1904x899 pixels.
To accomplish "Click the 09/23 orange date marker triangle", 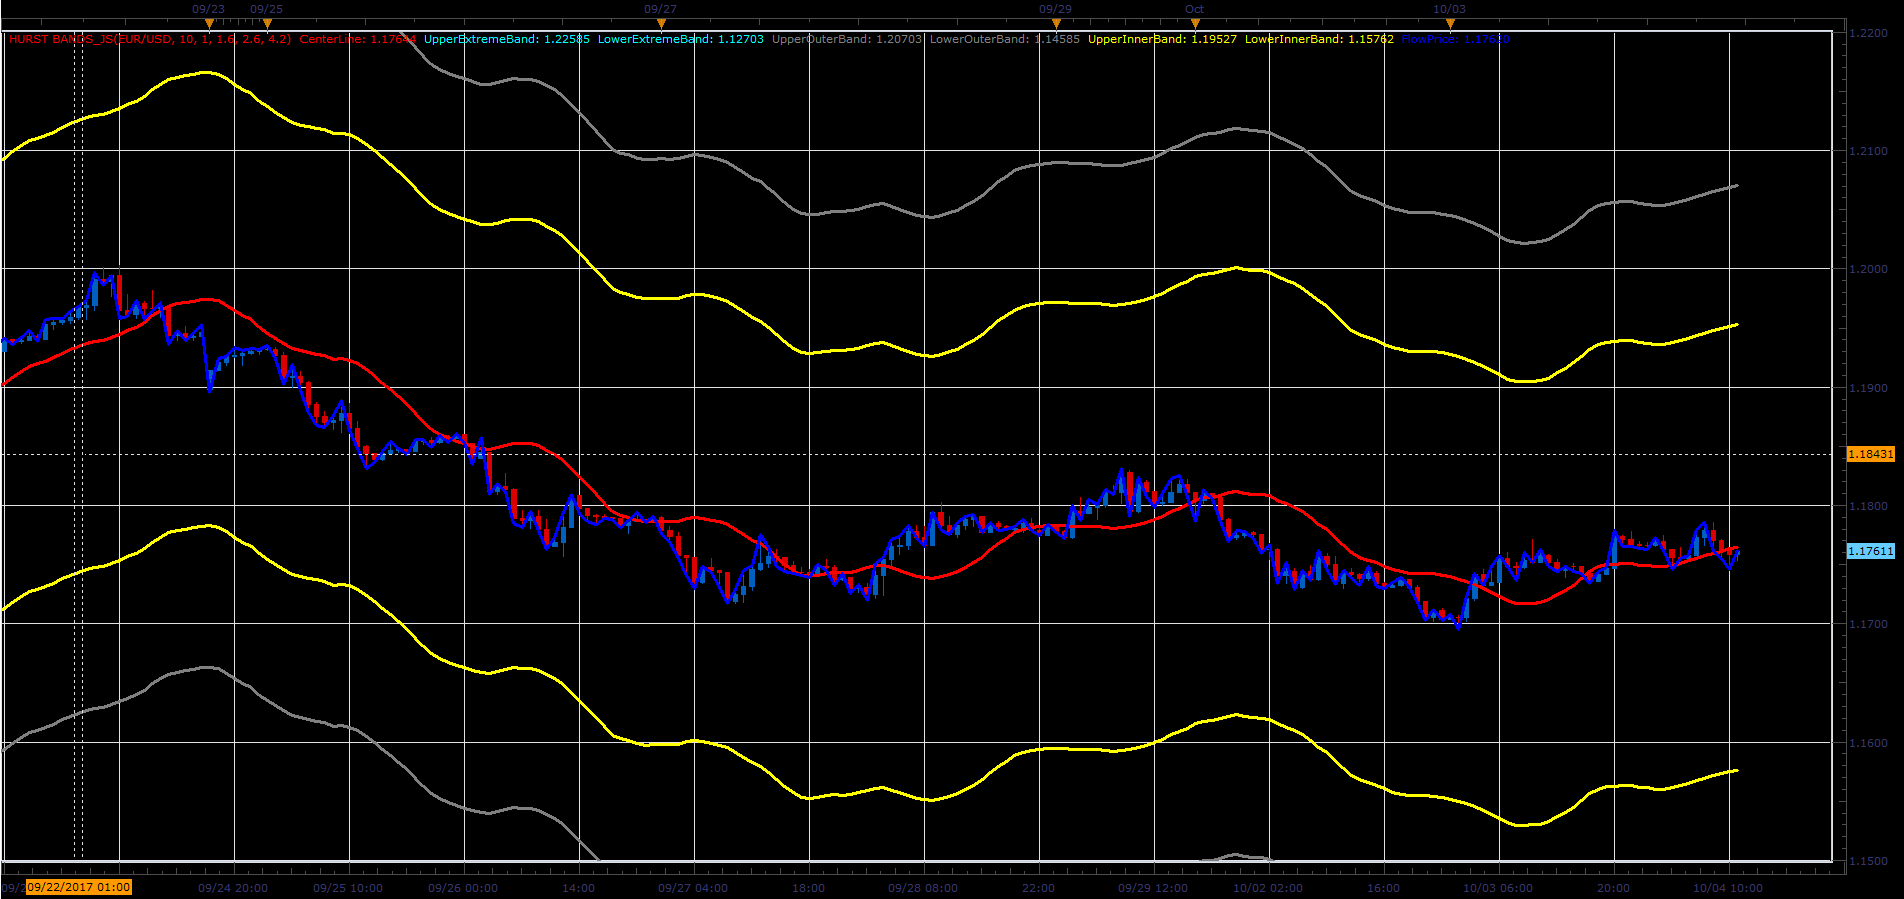I will (209, 24).
